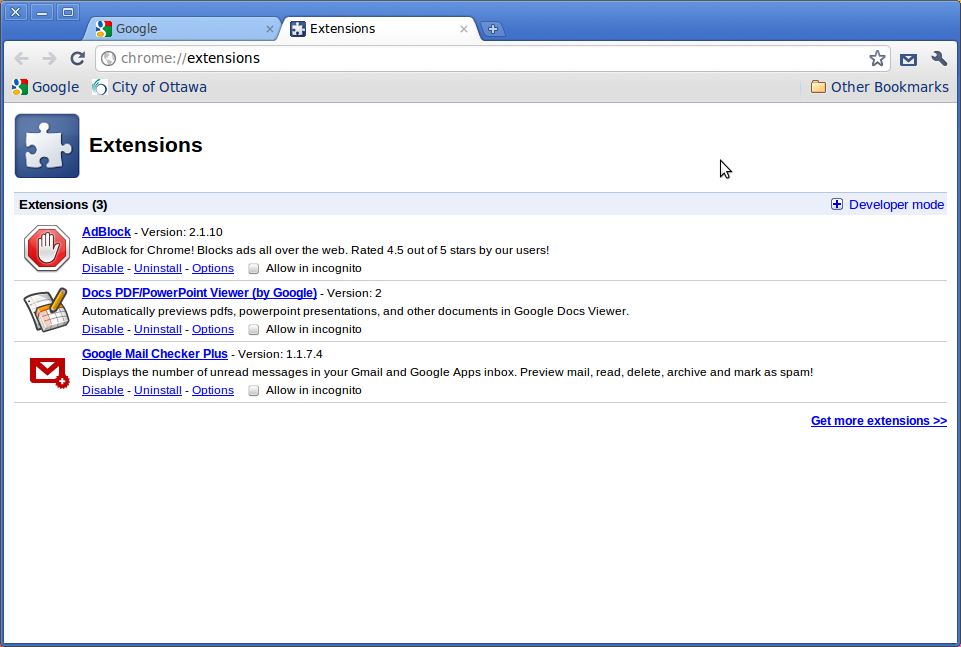
Task: Click the AdBlock version 2.1.10 text
Action: (x=181, y=232)
